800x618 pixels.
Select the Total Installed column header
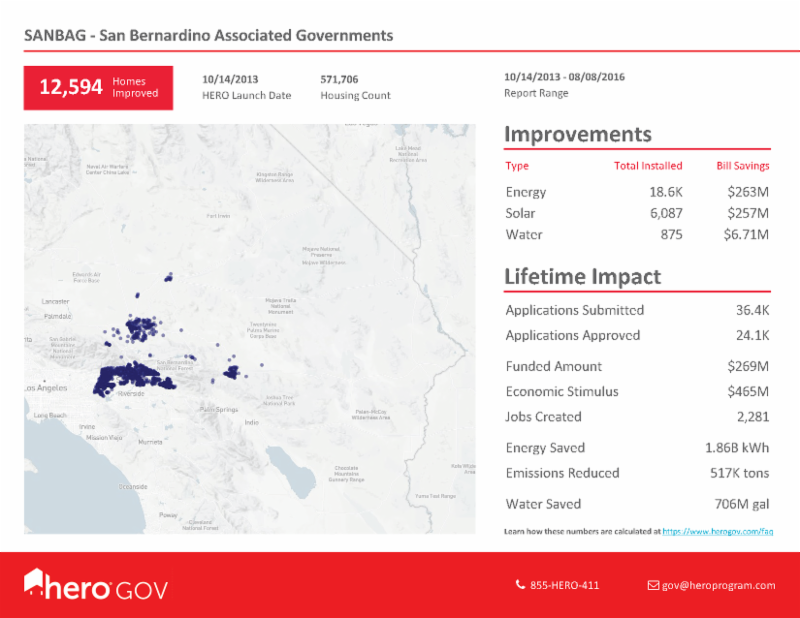(647, 166)
